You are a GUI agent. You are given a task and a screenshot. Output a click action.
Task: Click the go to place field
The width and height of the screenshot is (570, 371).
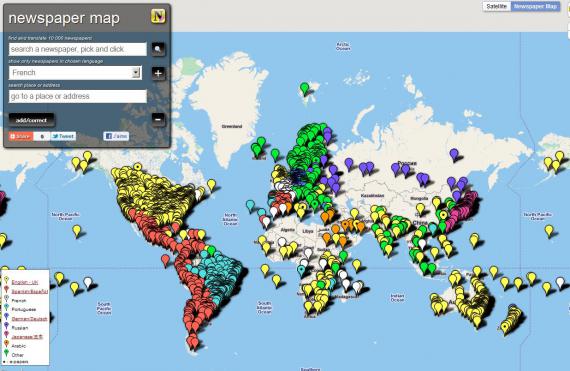point(77,96)
